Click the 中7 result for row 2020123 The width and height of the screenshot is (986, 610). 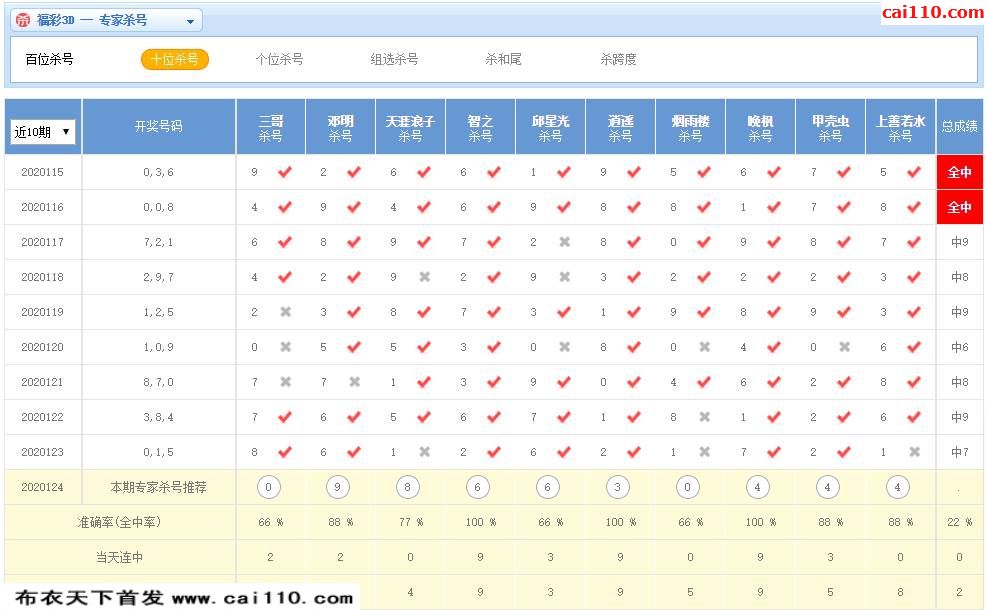[960, 452]
